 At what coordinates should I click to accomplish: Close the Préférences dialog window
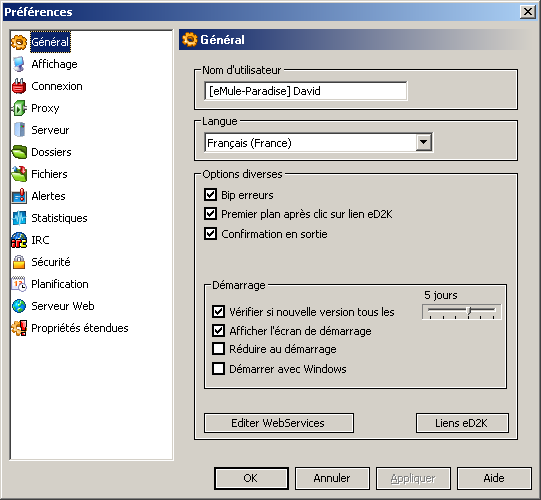[528, 12]
